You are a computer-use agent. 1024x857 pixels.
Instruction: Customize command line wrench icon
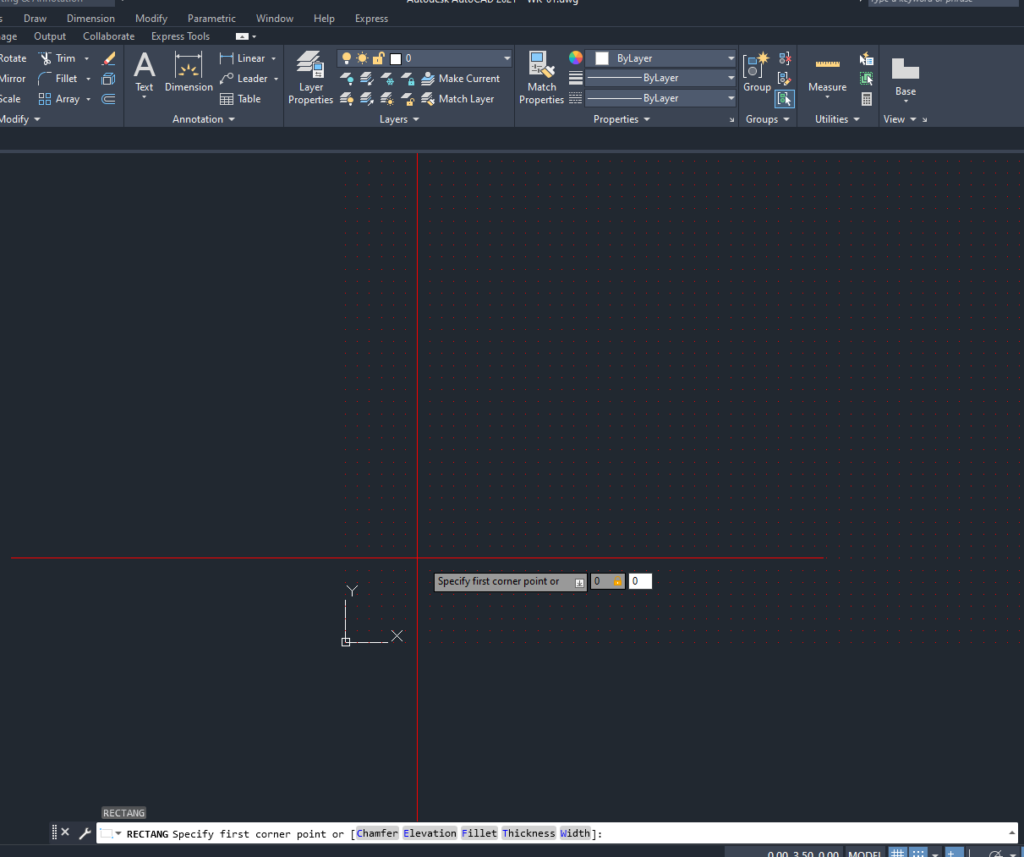tap(84, 833)
